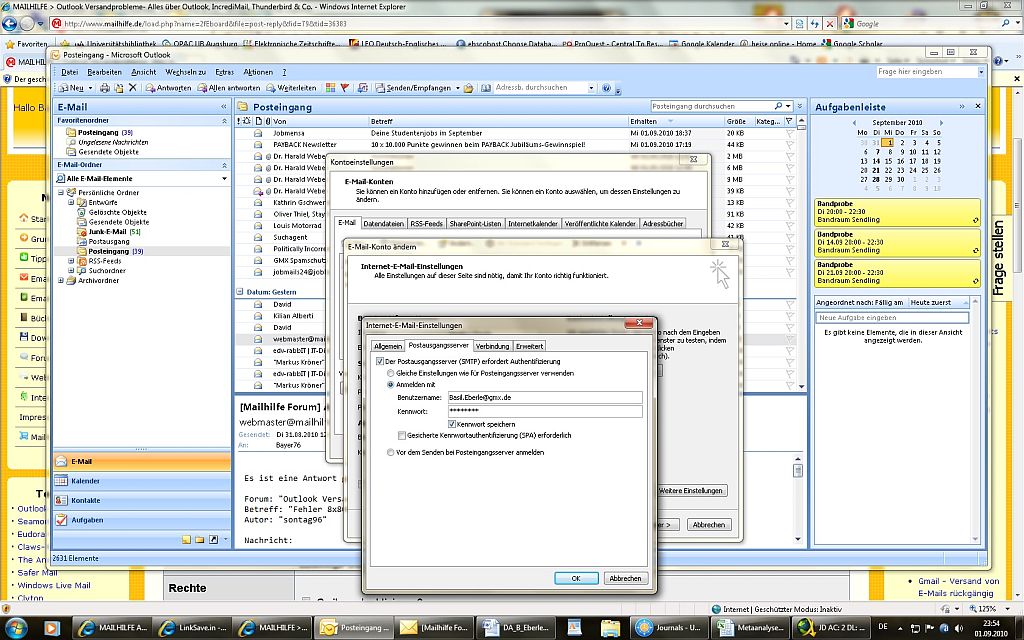This screenshot has width=1024, height=640.
Task: Click the Kontakte navigation button
Action: (142, 500)
